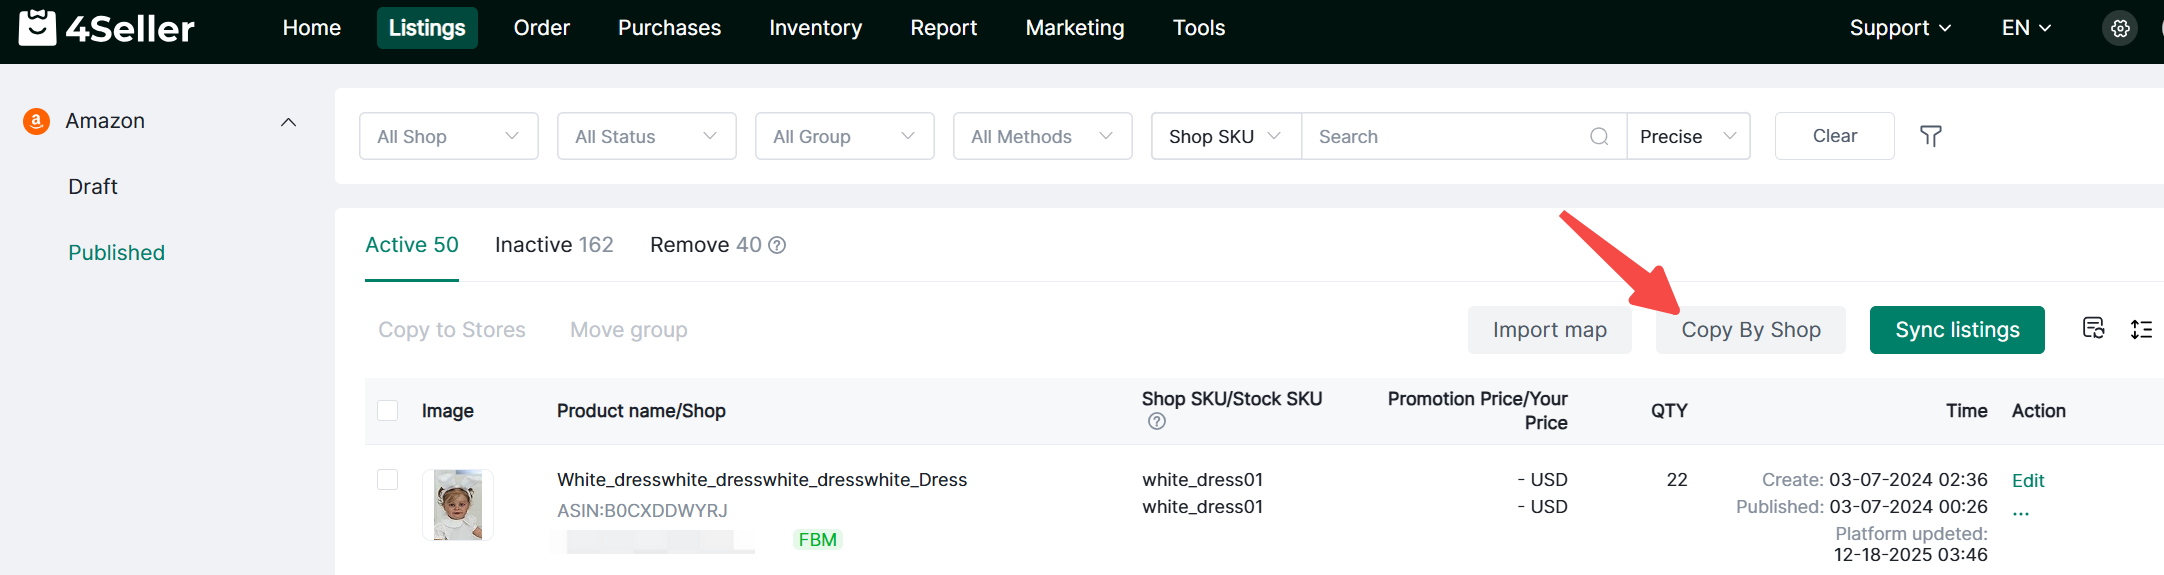Switch to the Inactive 162 tab
The width and height of the screenshot is (2164, 575).
[x=554, y=245]
